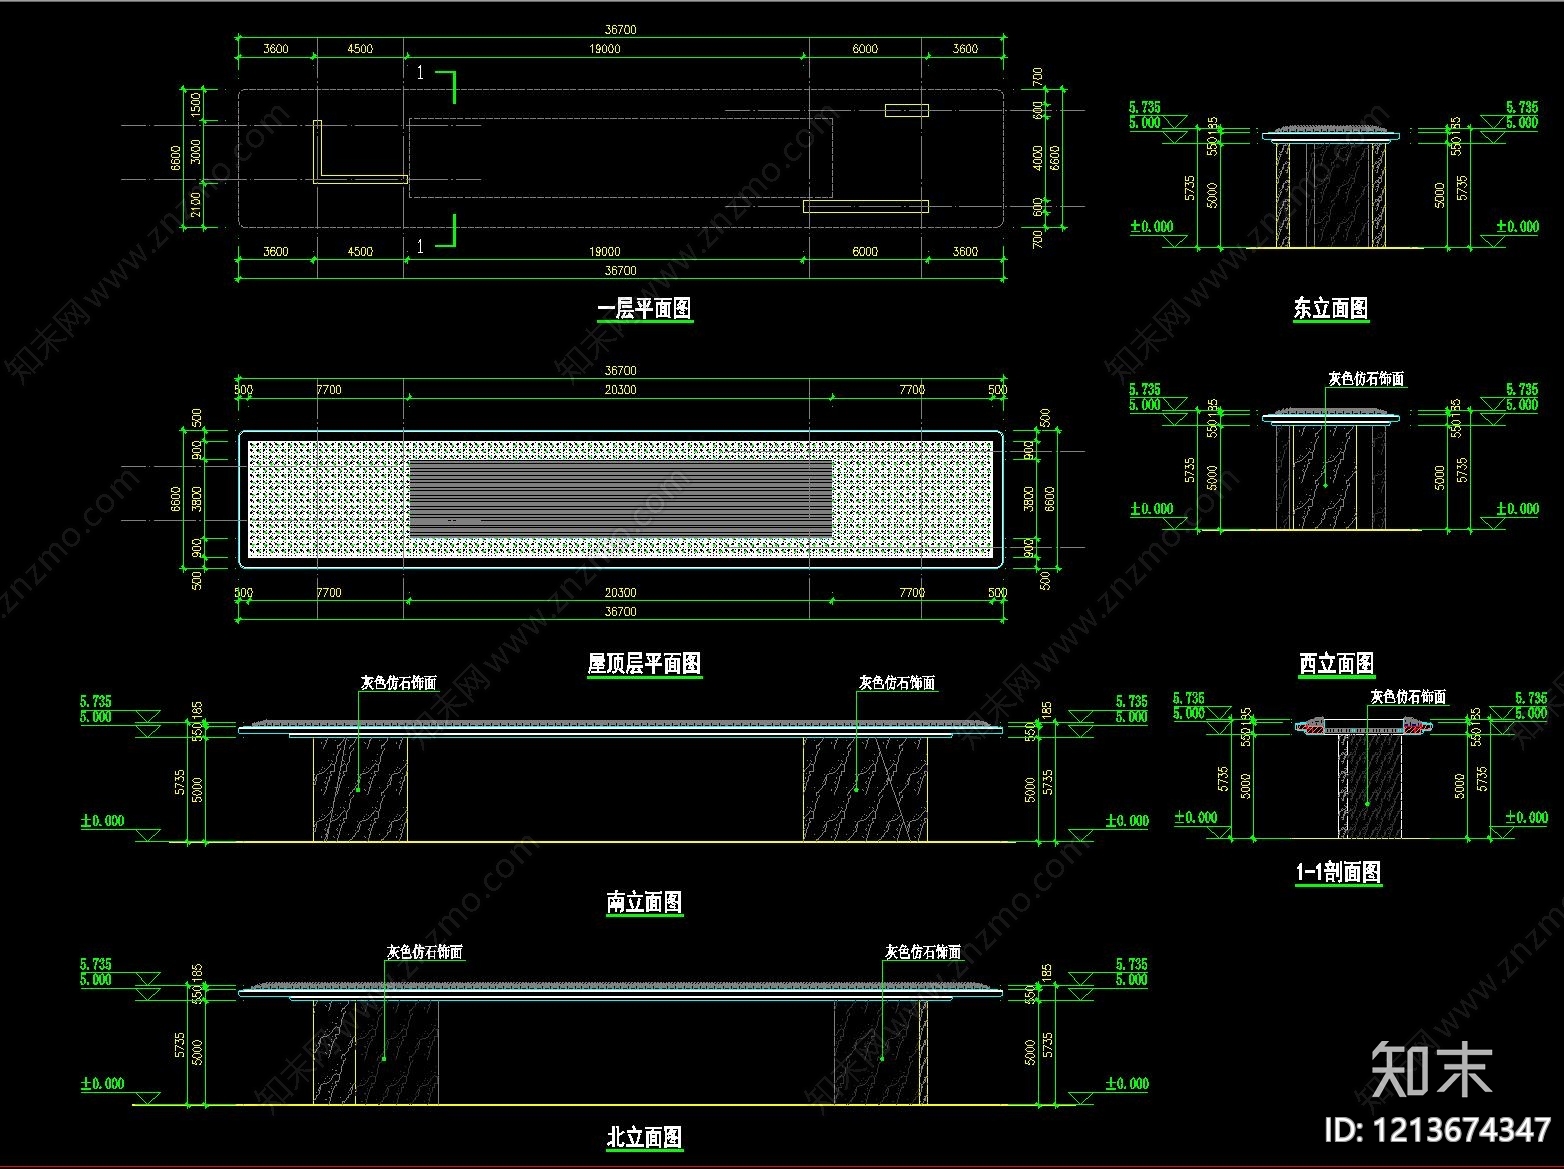Select the stone column in east elevation
Screen dimensions: 1564x1169
click(x=1331, y=195)
